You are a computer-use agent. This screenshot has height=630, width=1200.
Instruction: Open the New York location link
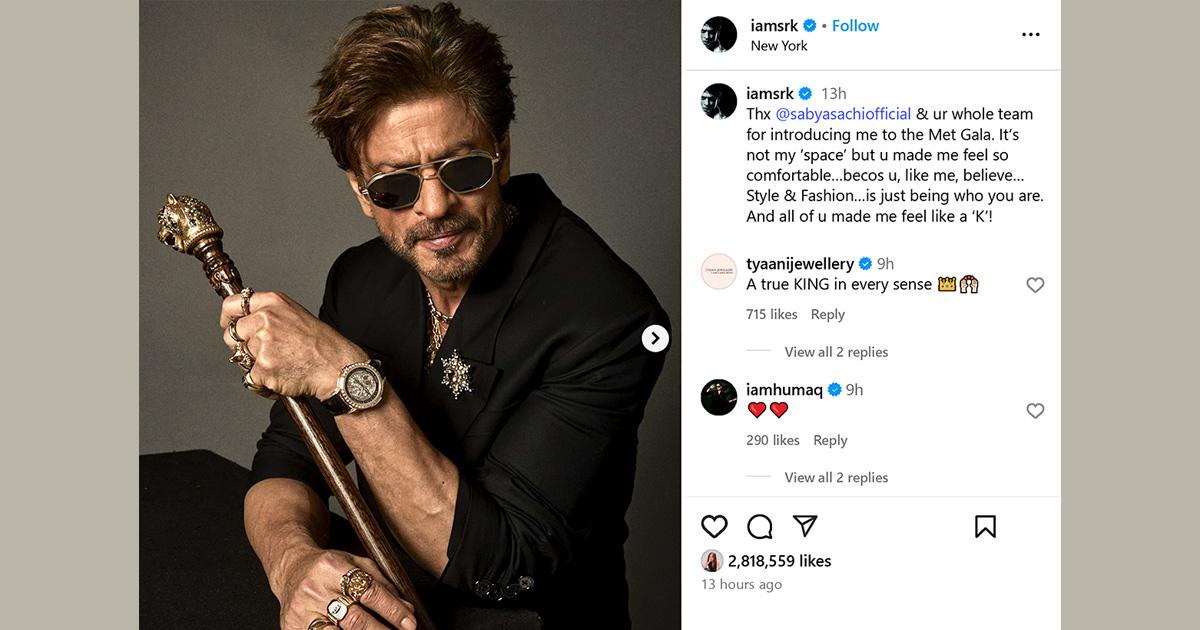click(779, 46)
